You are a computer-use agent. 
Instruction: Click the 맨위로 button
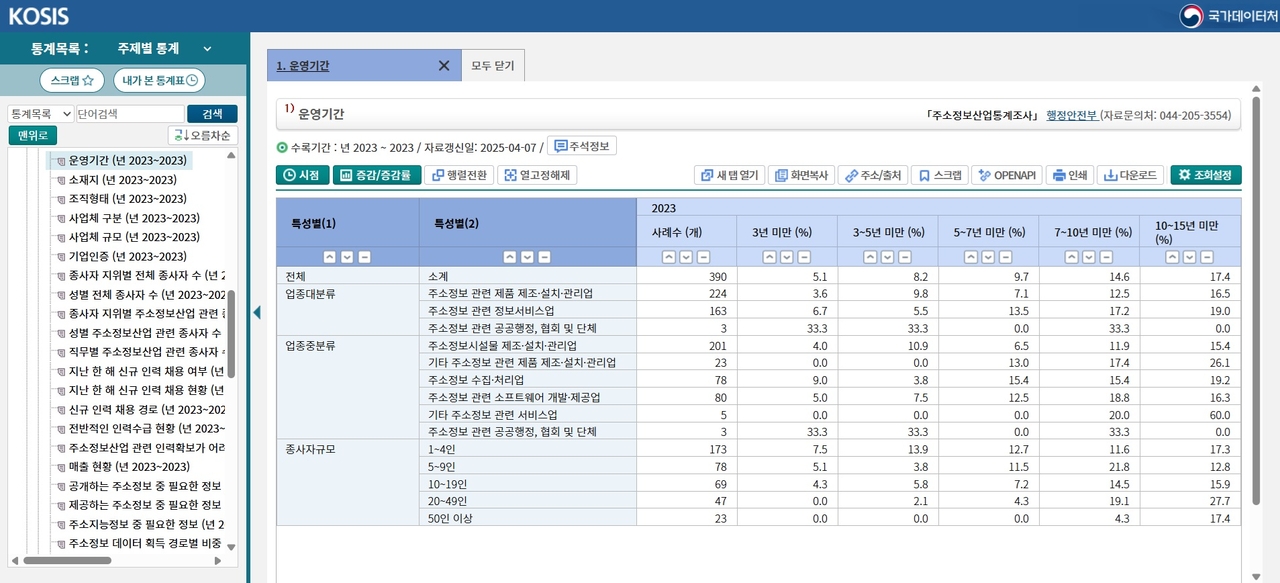pos(33,135)
